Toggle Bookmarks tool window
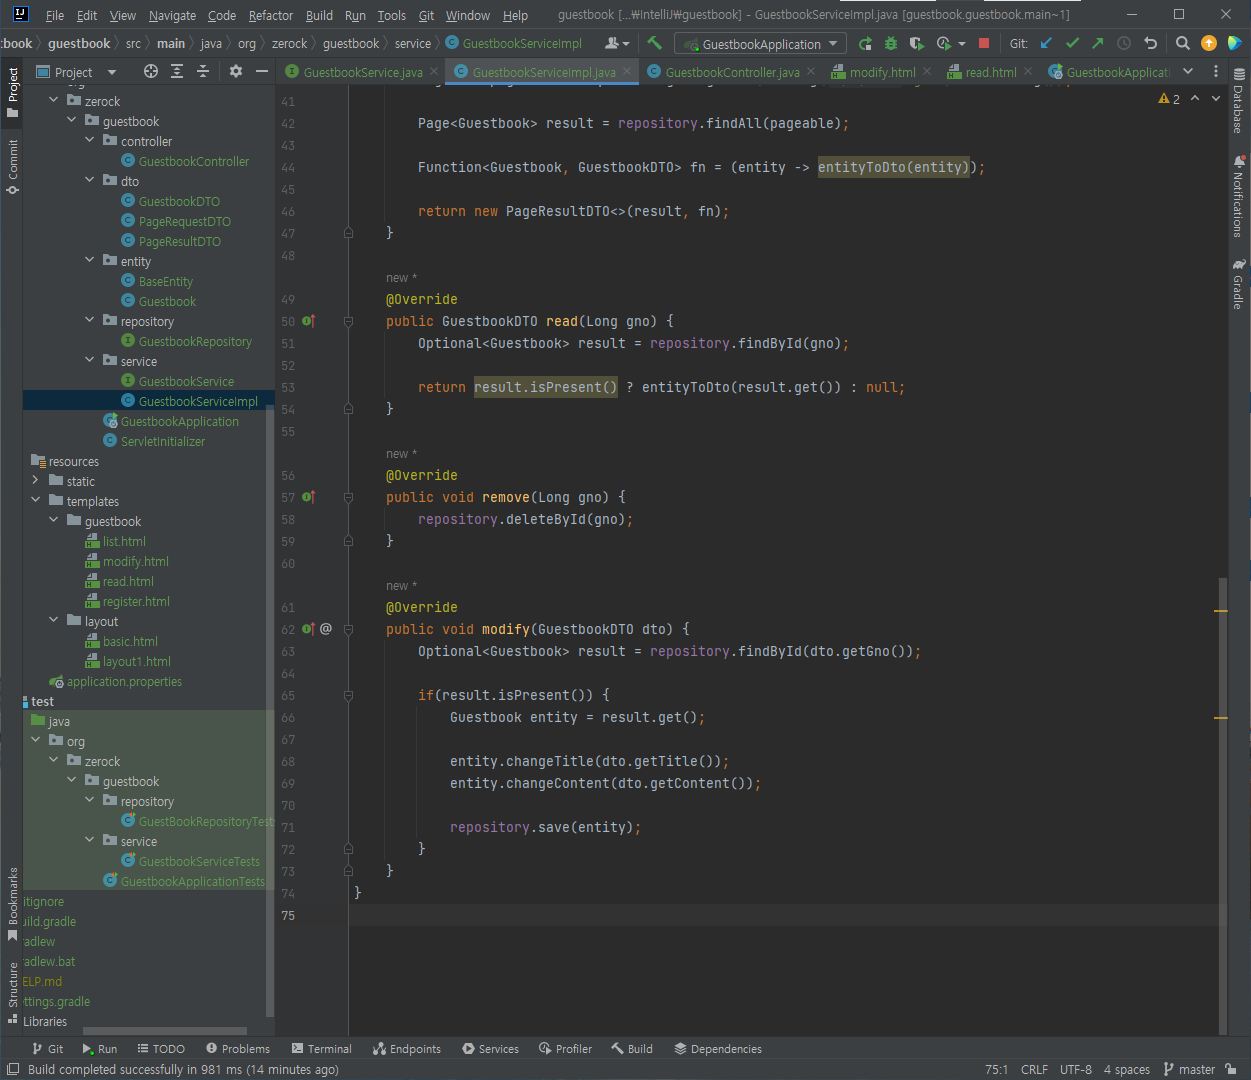Image resolution: width=1251 pixels, height=1080 pixels. 12,904
